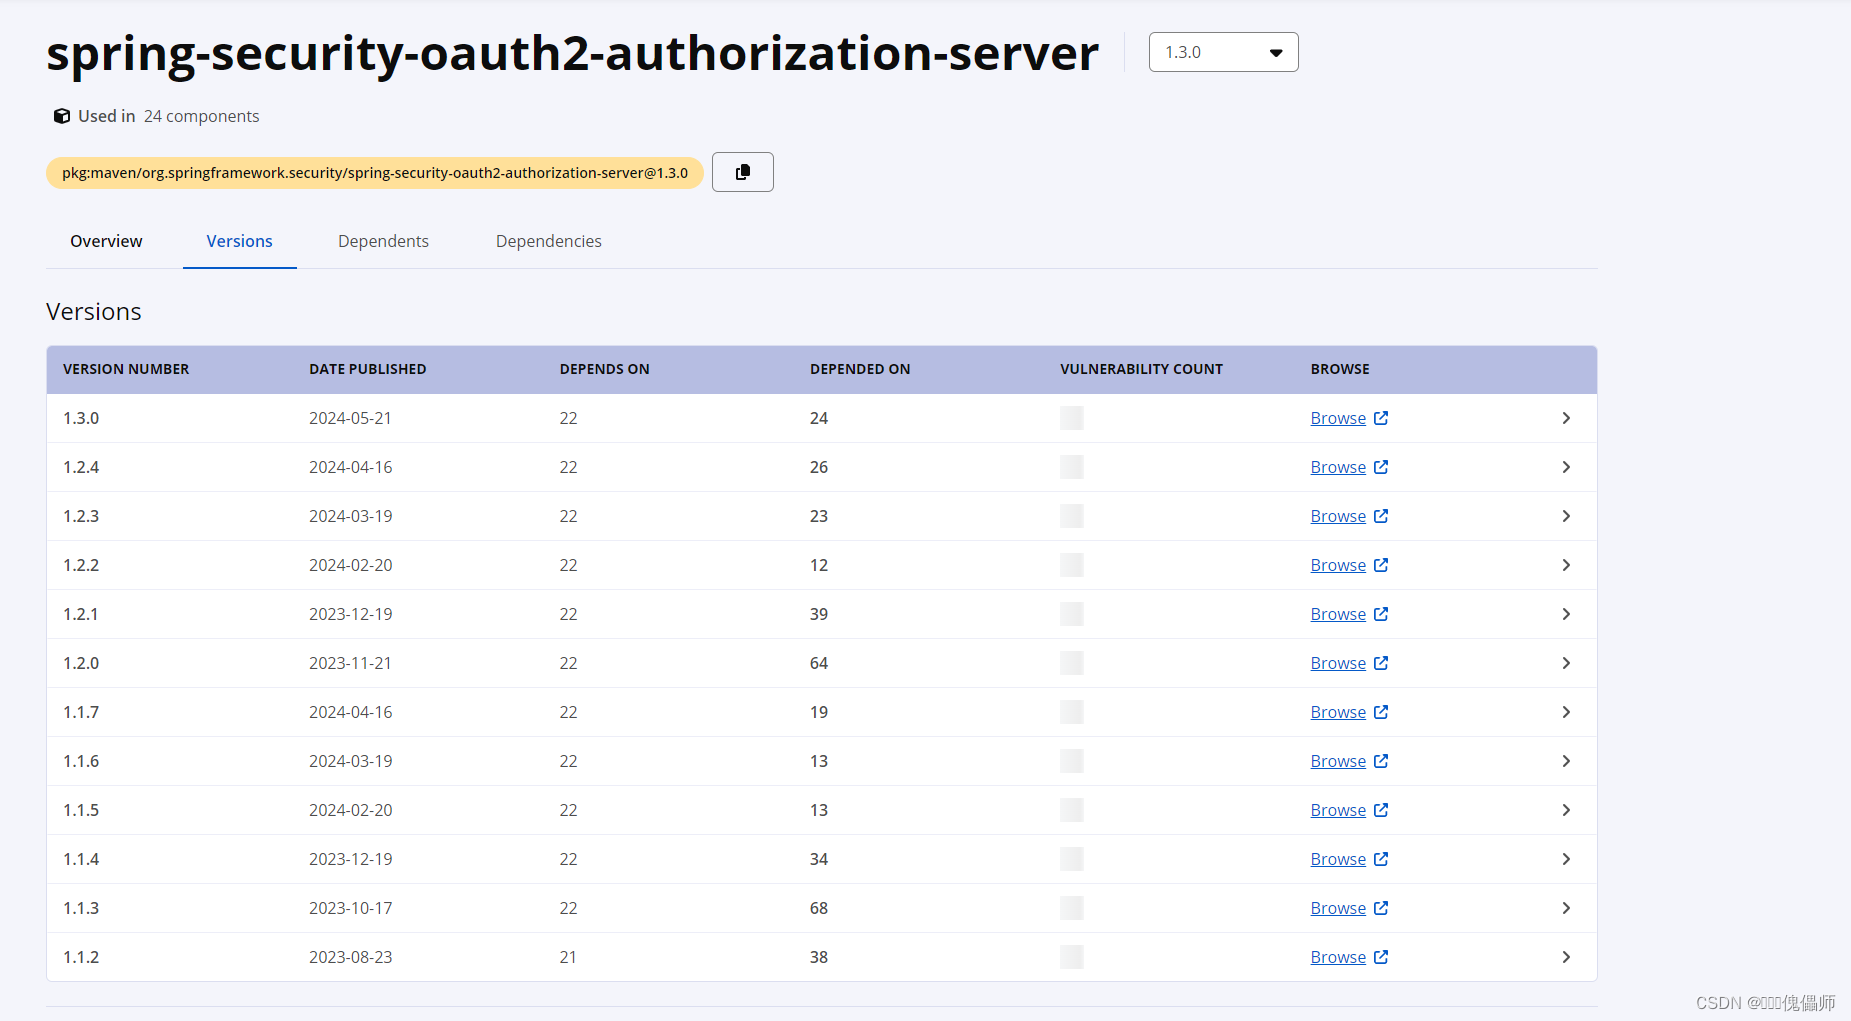Click the external link icon in row 1.1.4
The image size is (1851, 1021).
(x=1381, y=859)
